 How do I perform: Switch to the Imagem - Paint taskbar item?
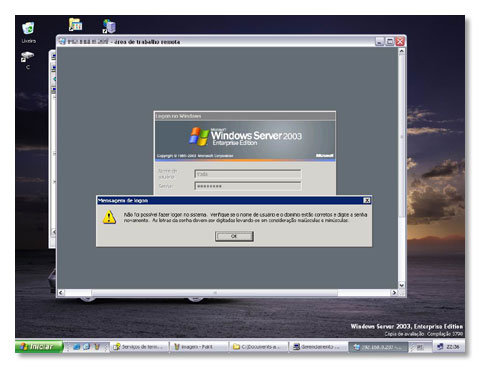[199, 347]
